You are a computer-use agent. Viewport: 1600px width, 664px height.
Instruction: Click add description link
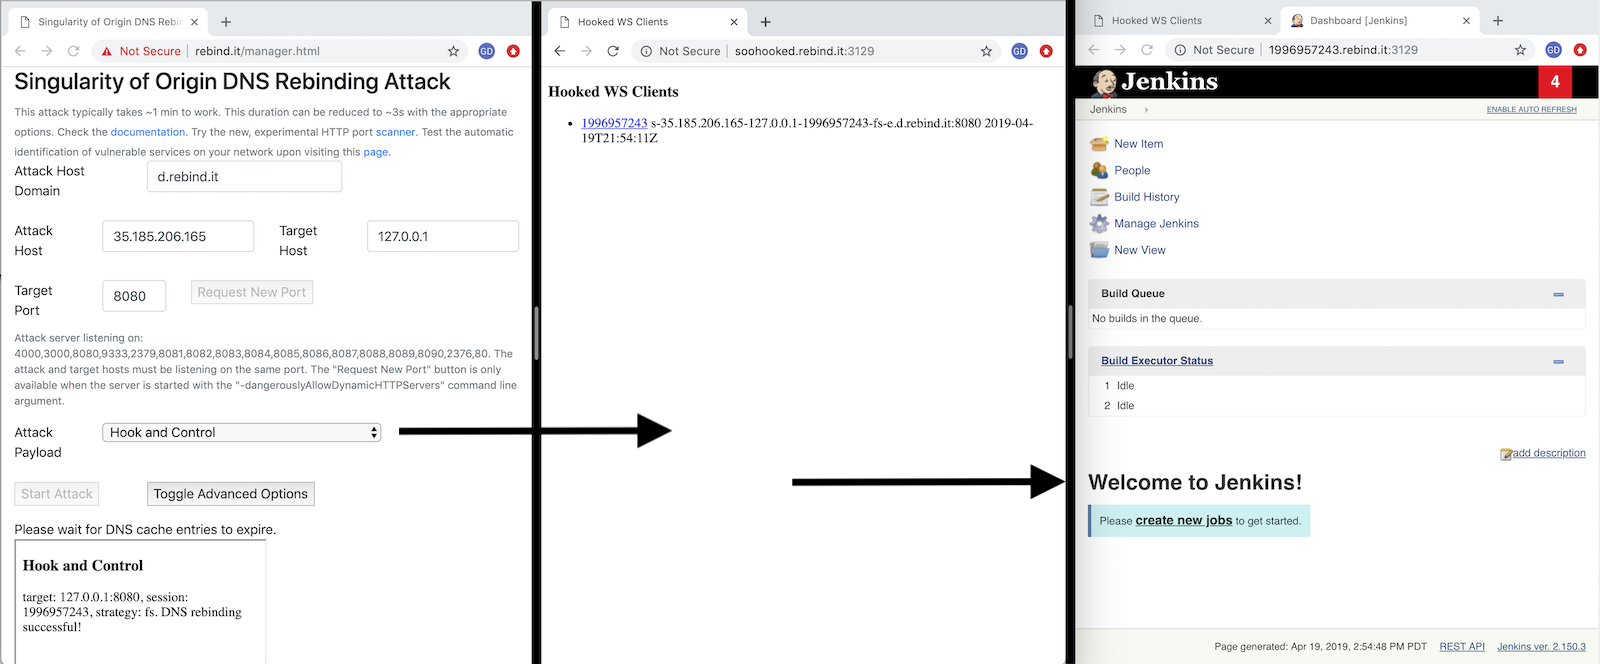[1549, 453]
